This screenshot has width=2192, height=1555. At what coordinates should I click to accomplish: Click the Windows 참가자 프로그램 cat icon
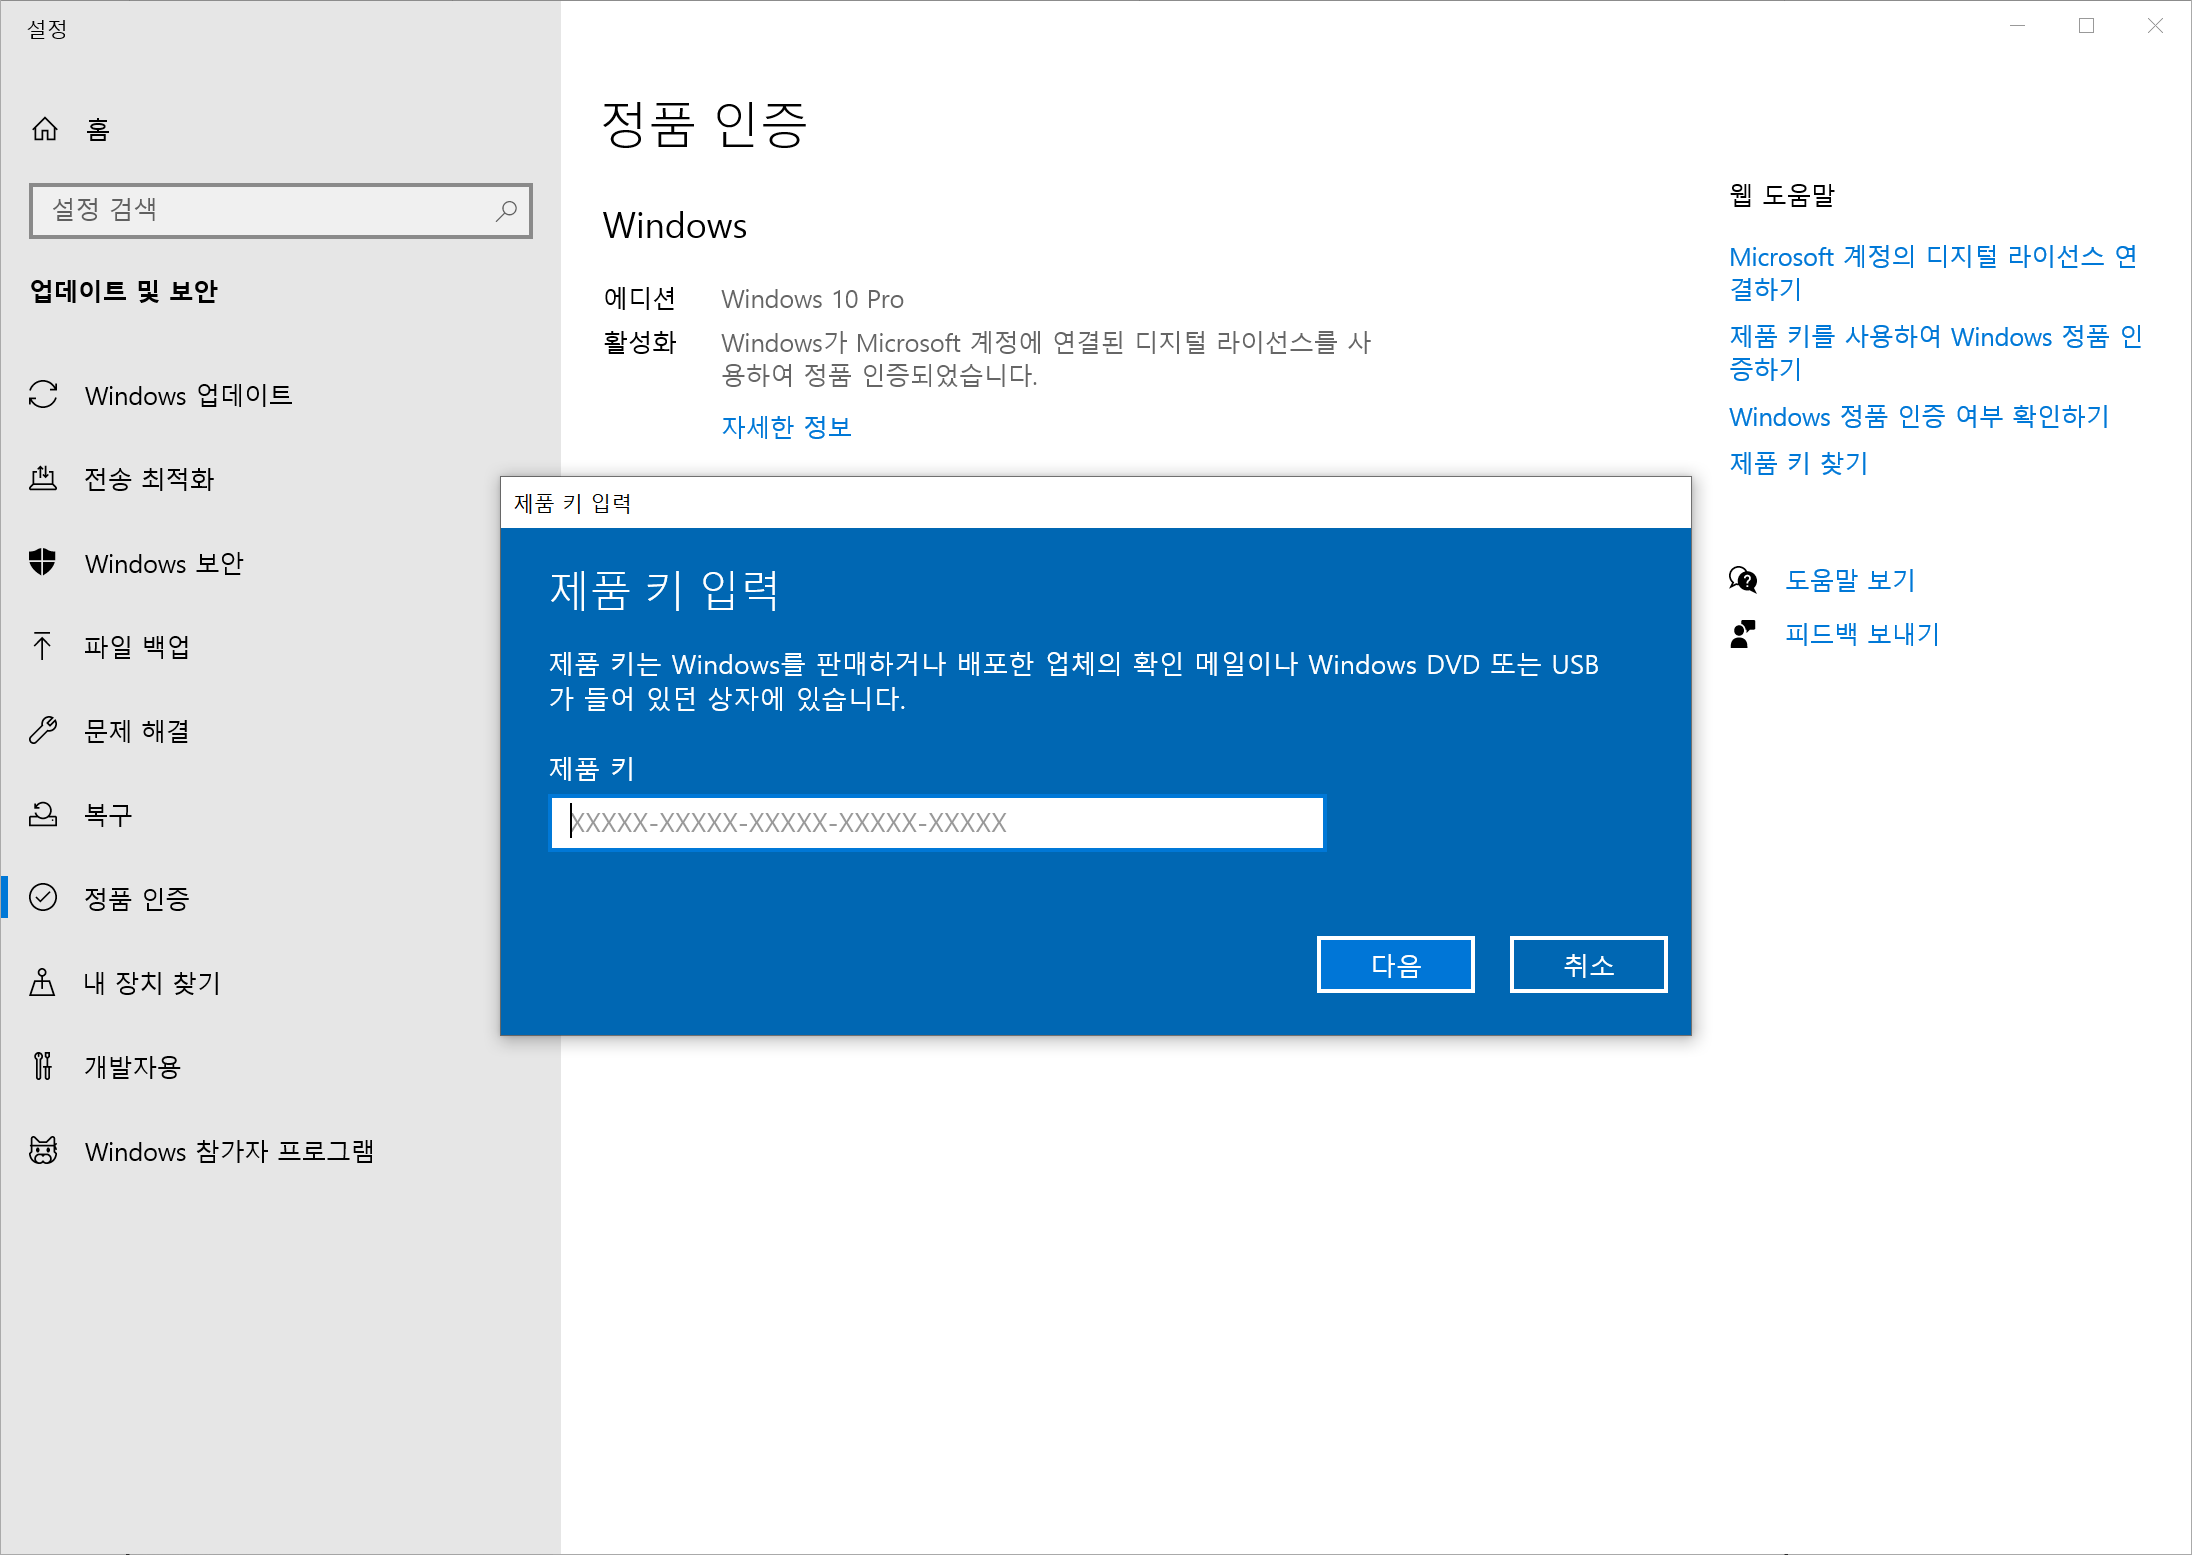coord(43,1150)
